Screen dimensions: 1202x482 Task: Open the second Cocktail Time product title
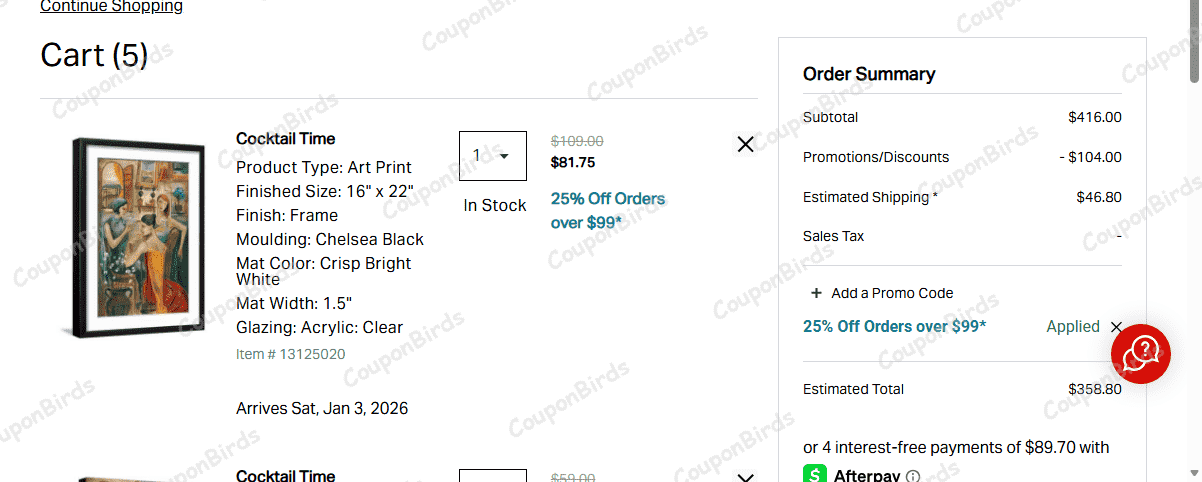point(285,476)
